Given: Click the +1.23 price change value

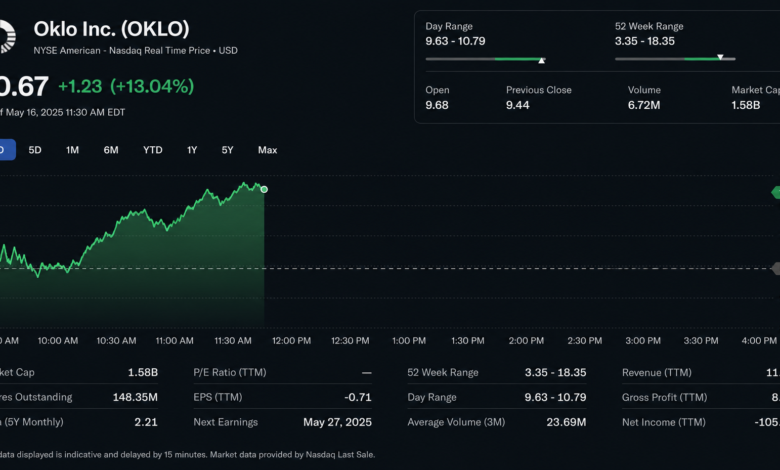Looking at the screenshot, I should [x=80, y=87].
